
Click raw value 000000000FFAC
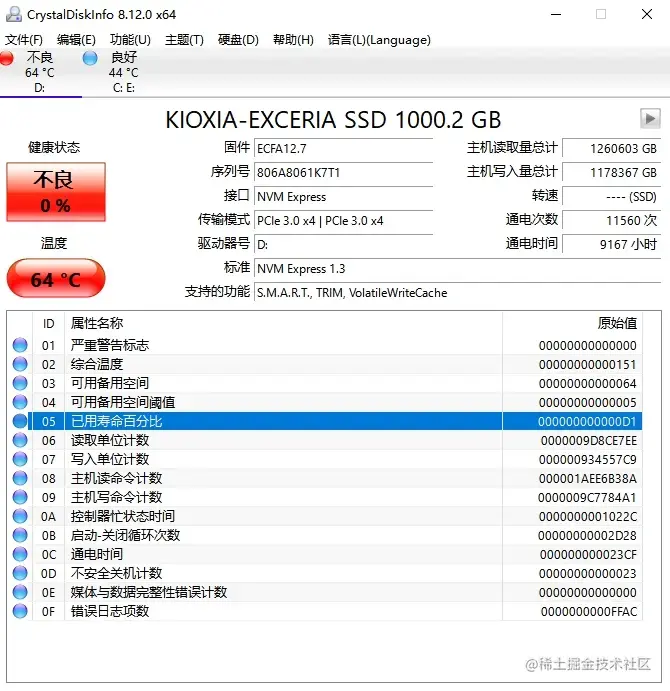pos(589,612)
